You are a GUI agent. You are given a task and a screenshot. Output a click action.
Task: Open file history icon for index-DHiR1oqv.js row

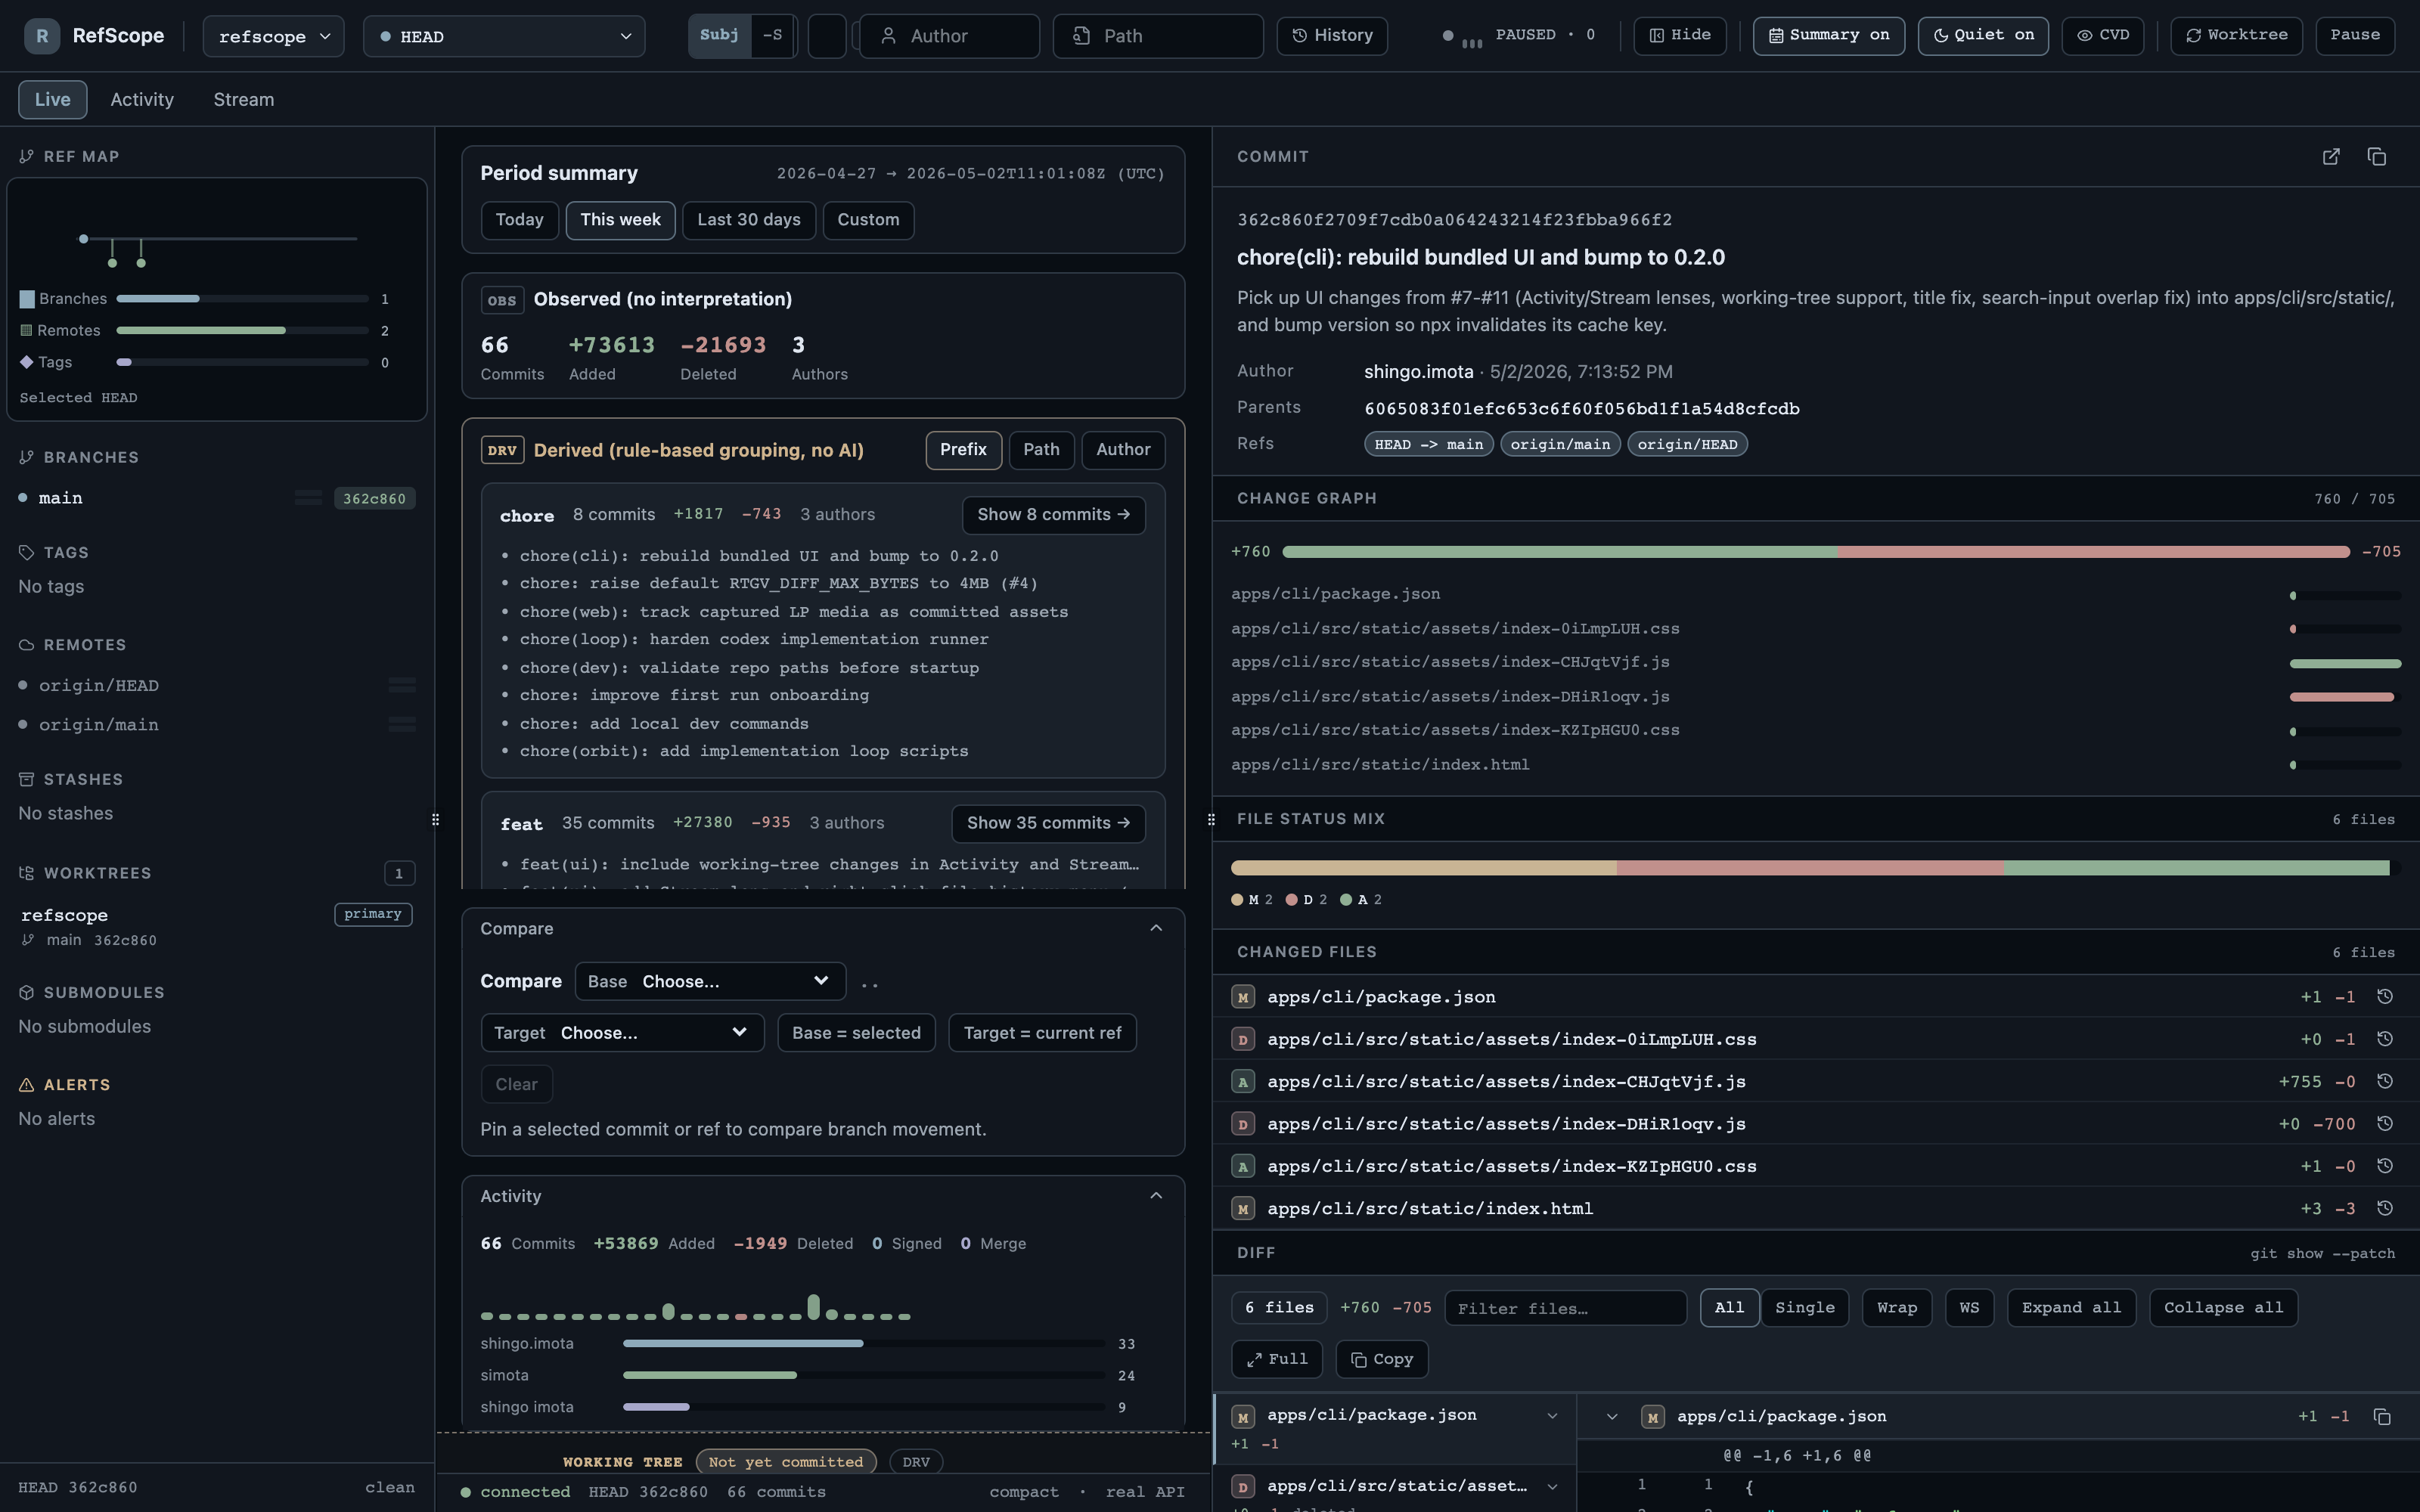(x=2384, y=1124)
